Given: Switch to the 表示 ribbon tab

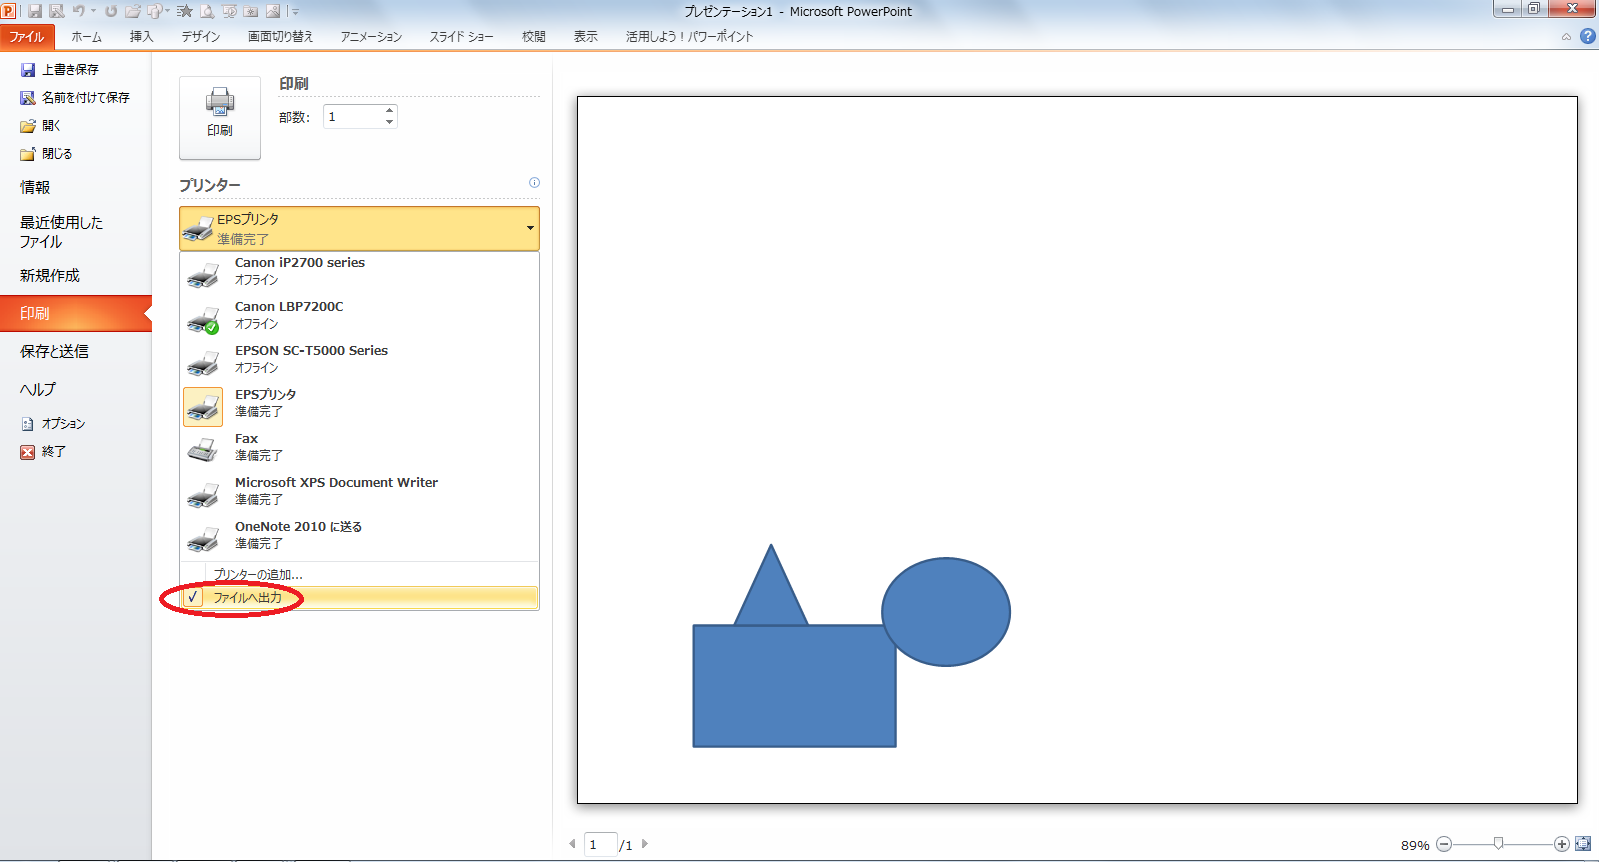Looking at the screenshot, I should coord(586,37).
